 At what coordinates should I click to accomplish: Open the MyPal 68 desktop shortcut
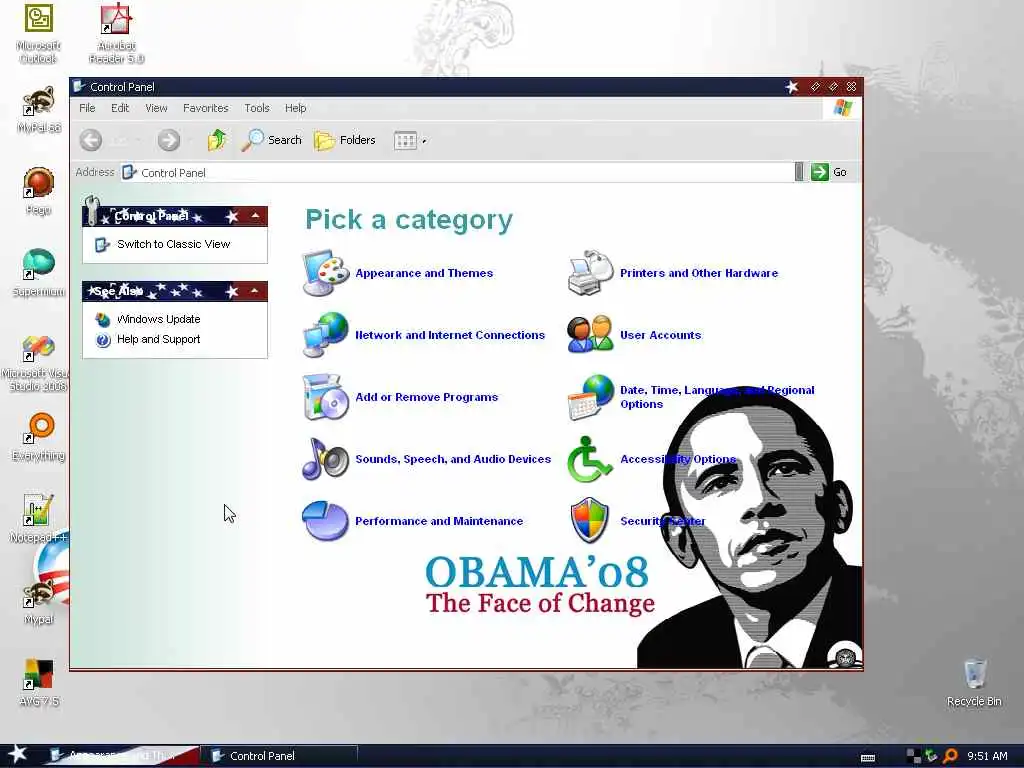pyautogui.click(x=39, y=110)
